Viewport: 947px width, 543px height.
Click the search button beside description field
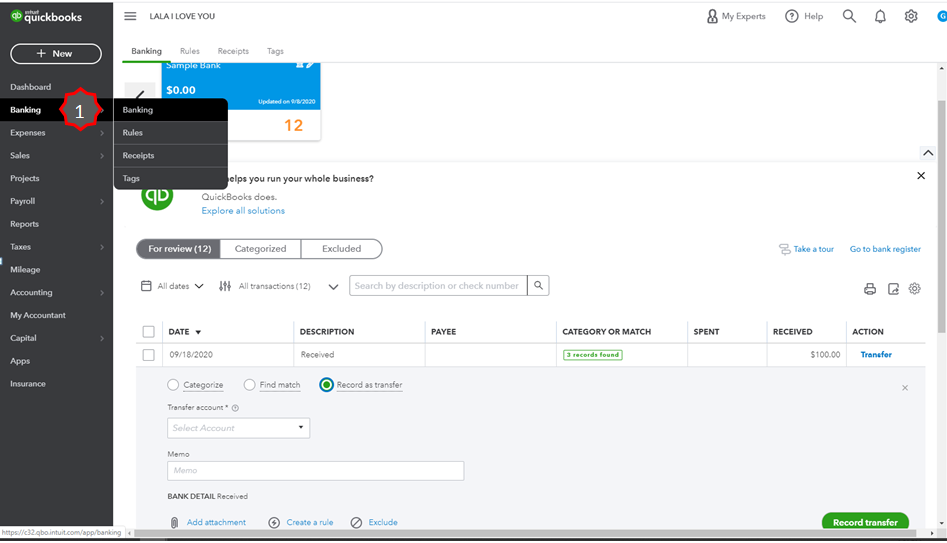(538, 286)
